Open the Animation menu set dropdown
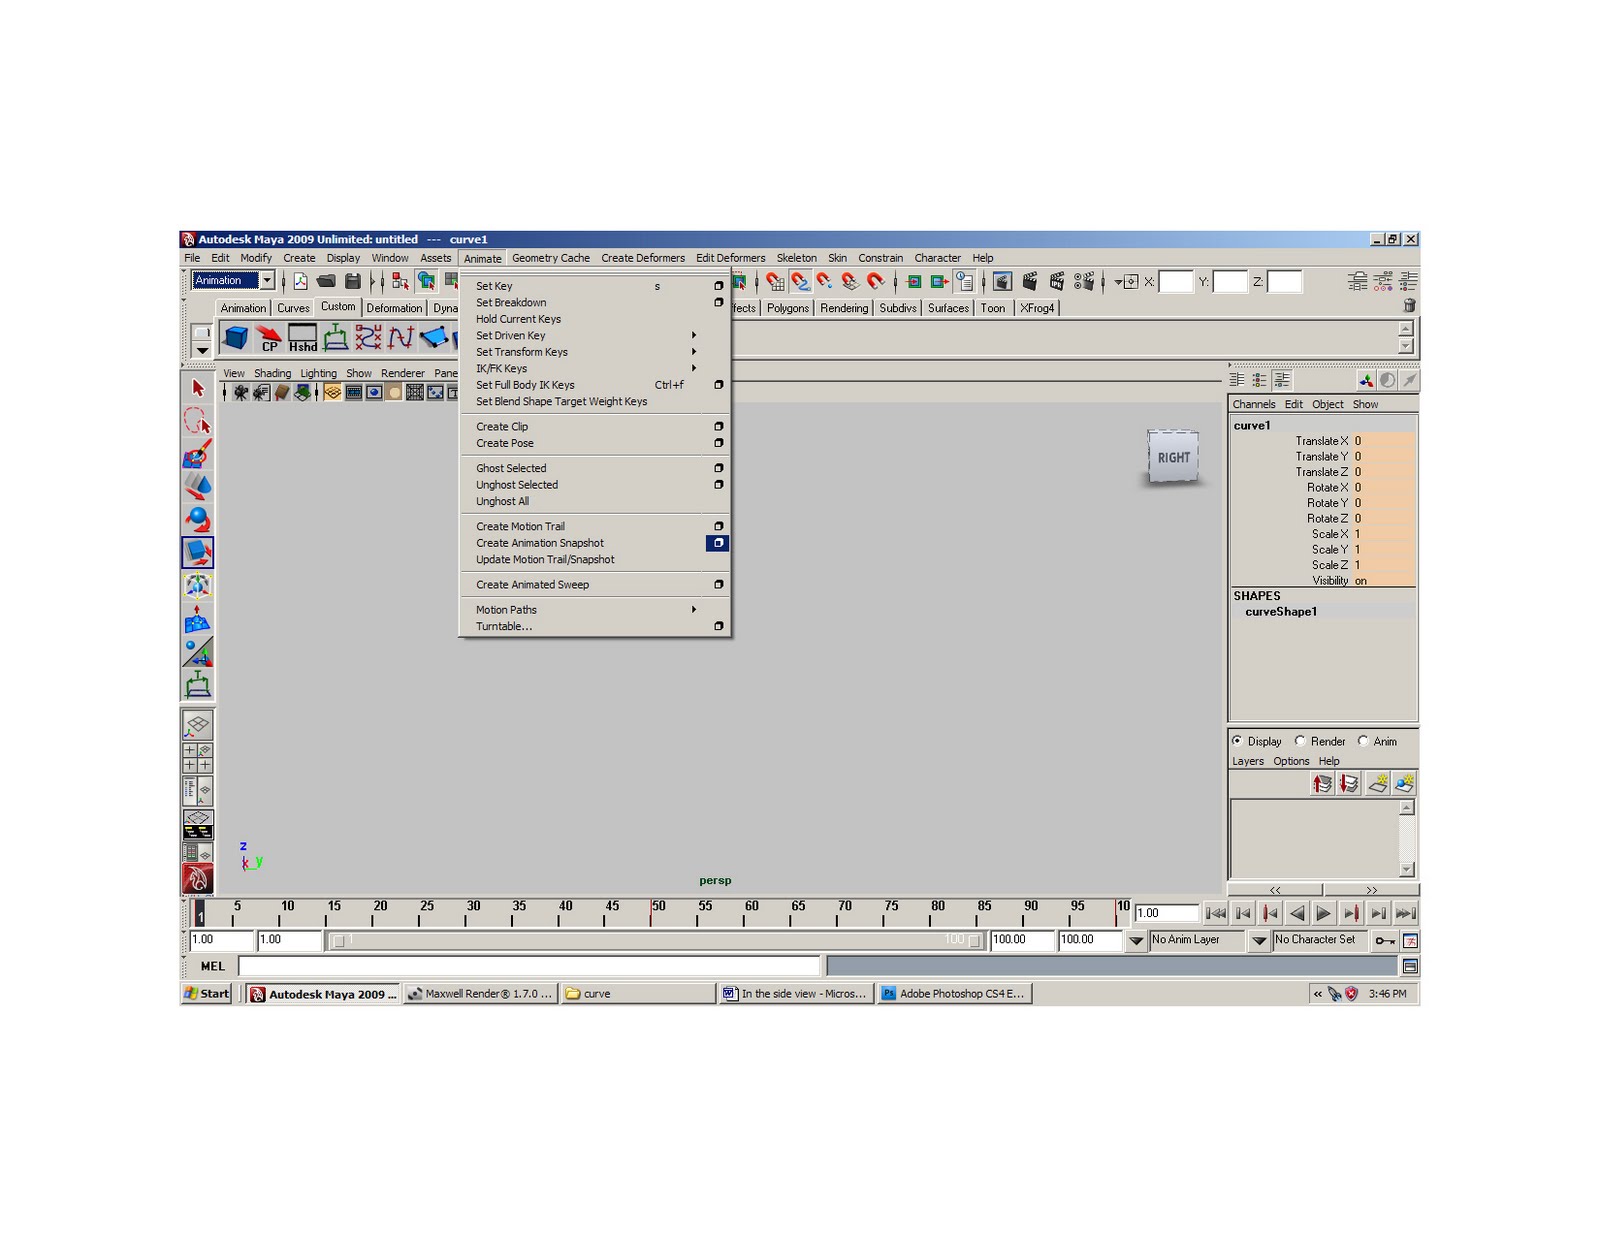 point(267,281)
